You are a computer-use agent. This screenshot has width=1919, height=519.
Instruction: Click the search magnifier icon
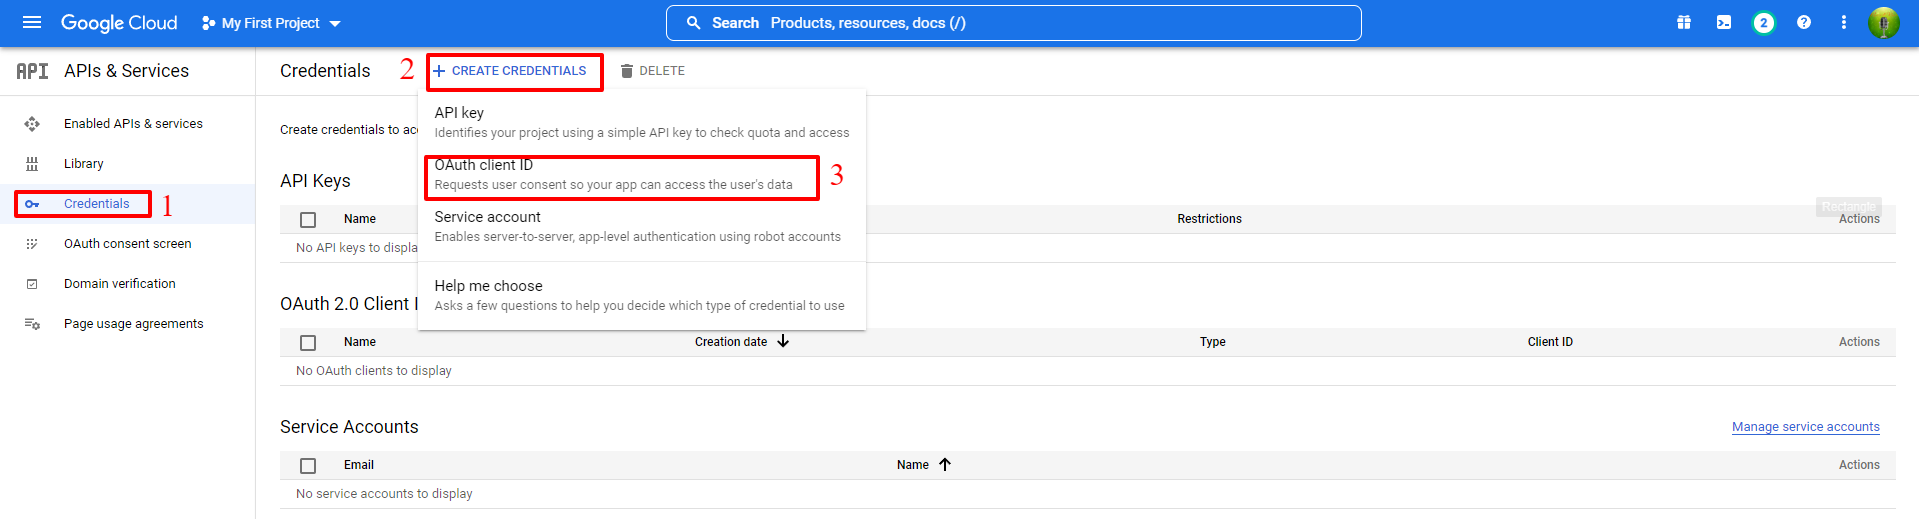[693, 22]
